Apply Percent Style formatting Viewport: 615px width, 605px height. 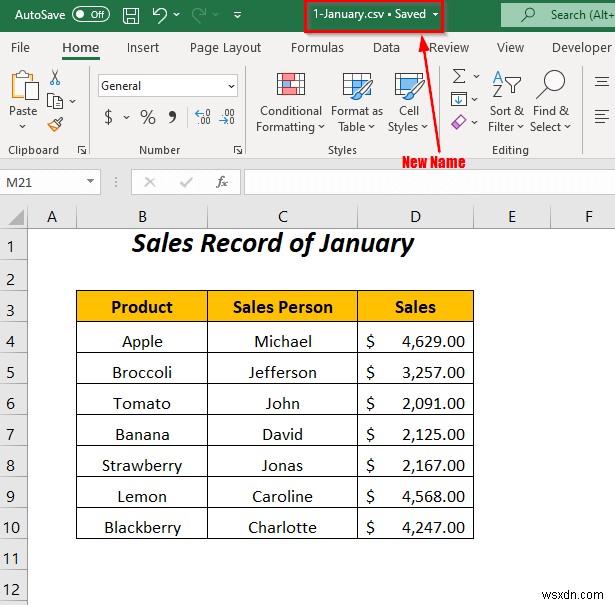click(x=148, y=118)
